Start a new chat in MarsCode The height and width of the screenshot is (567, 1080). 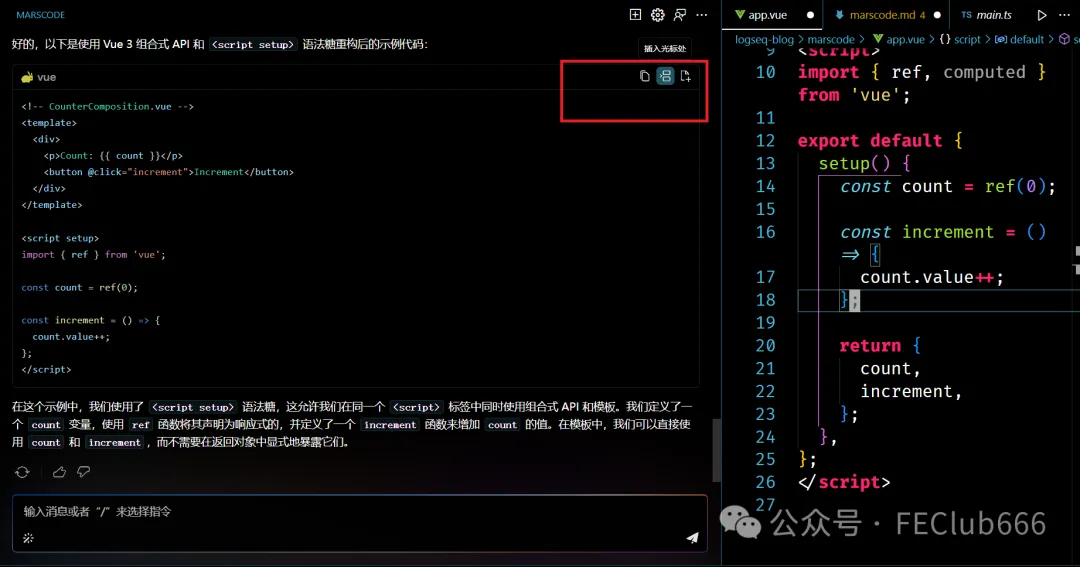(635, 14)
